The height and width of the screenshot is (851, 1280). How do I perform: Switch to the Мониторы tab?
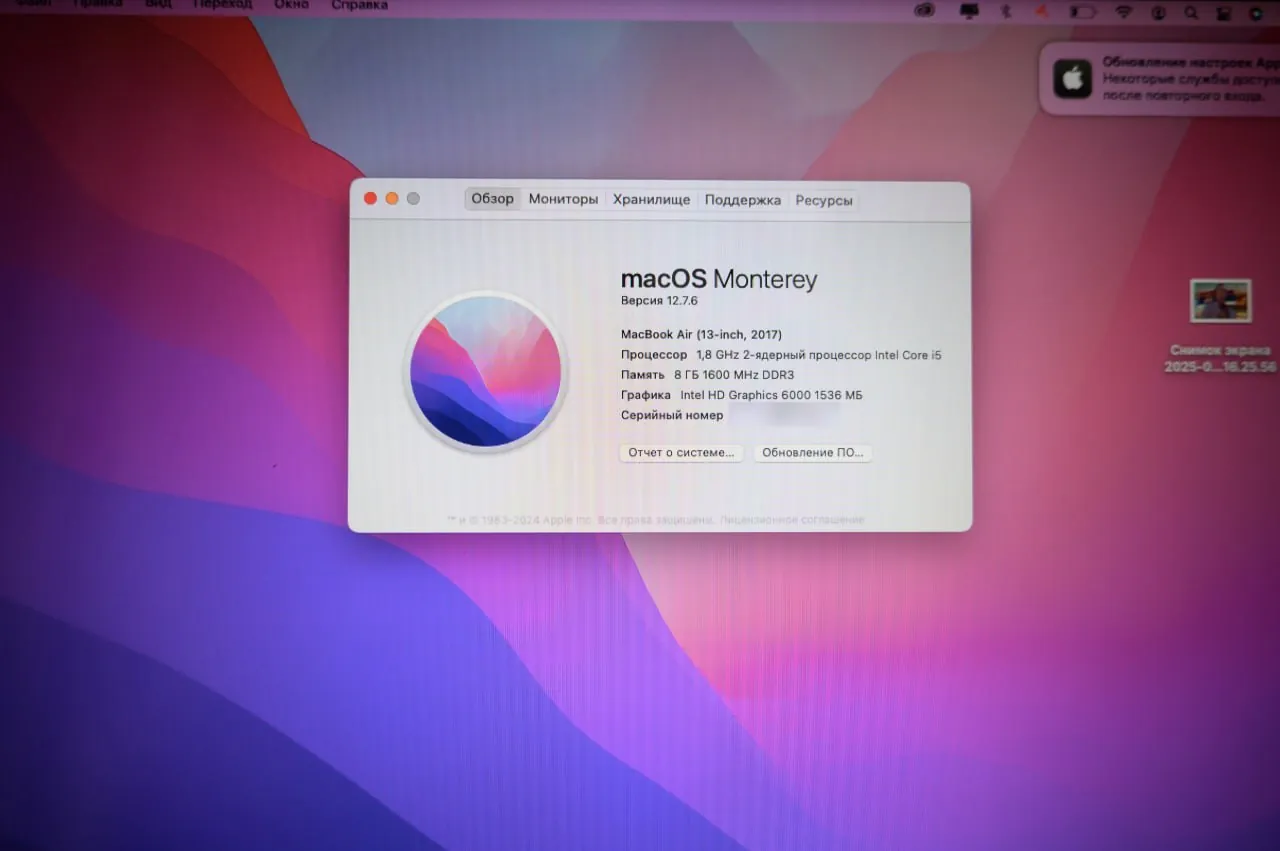click(563, 199)
